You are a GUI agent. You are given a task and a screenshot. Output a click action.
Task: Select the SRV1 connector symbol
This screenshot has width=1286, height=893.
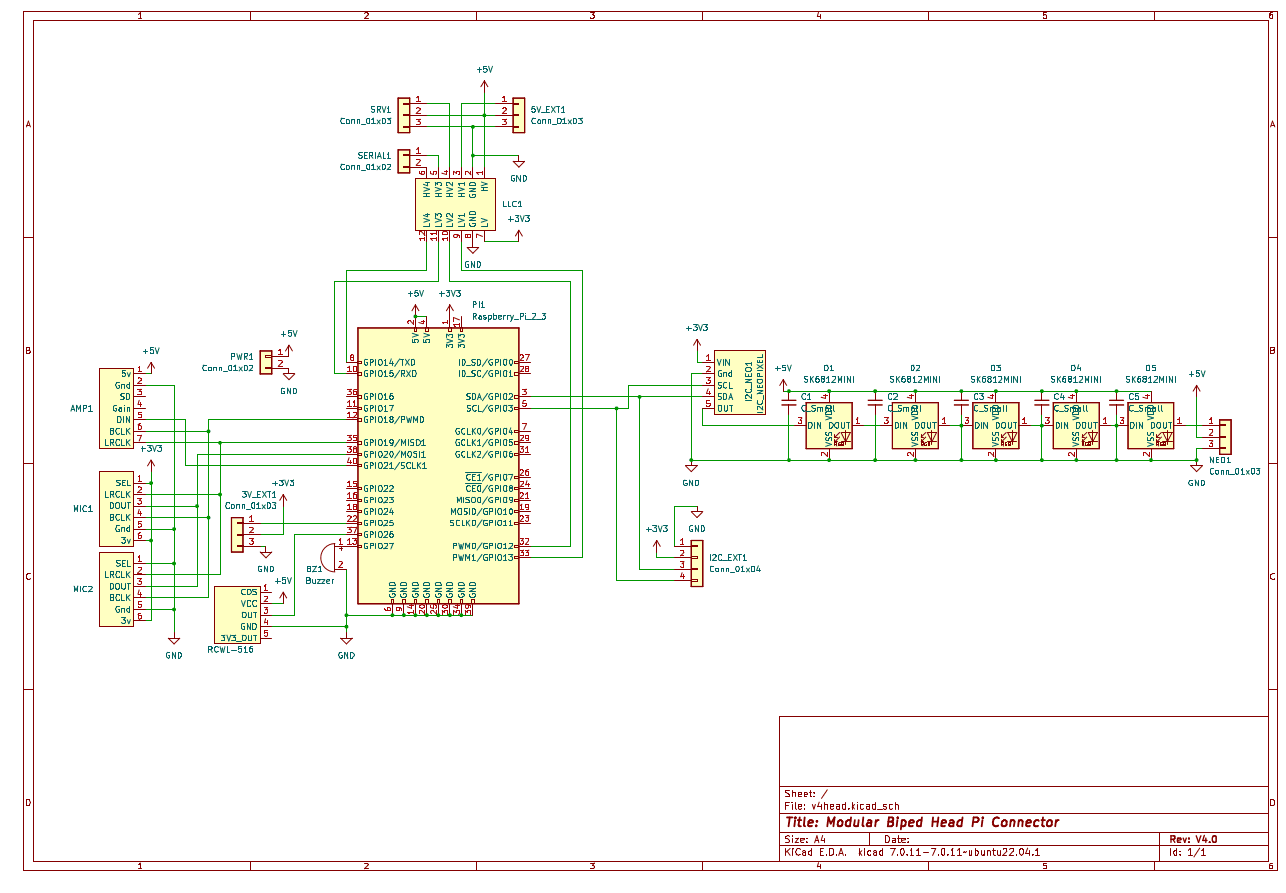403,115
